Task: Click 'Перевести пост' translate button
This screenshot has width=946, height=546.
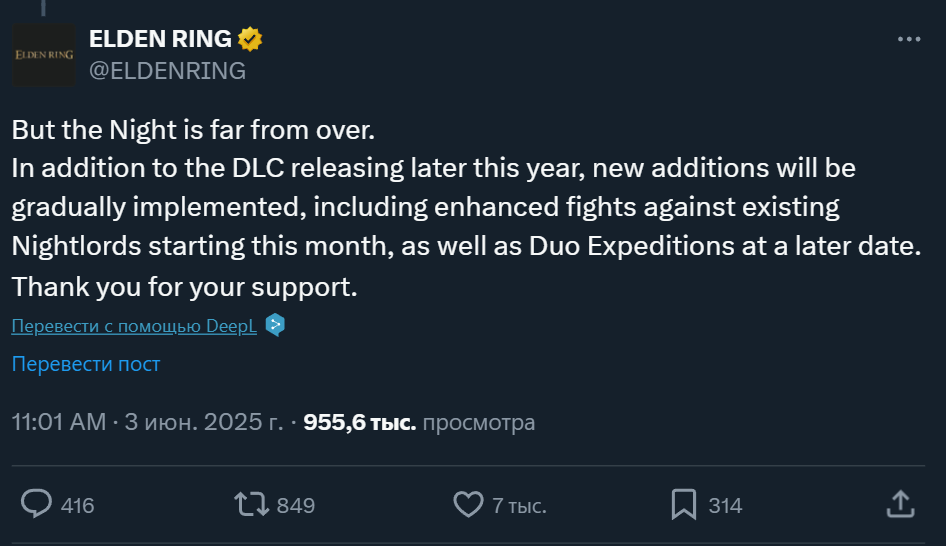Action: (86, 364)
